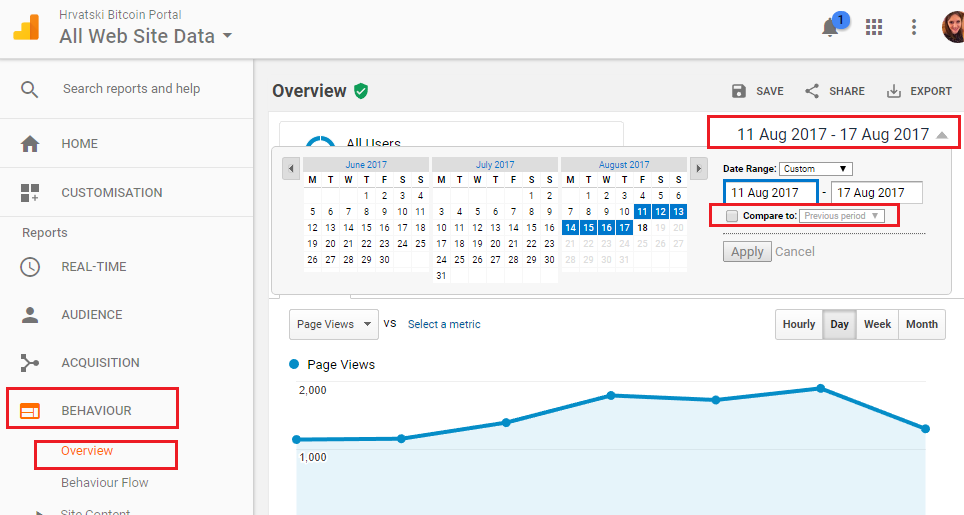
Task: Click the Google Analytics logo
Action: pos(26,28)
